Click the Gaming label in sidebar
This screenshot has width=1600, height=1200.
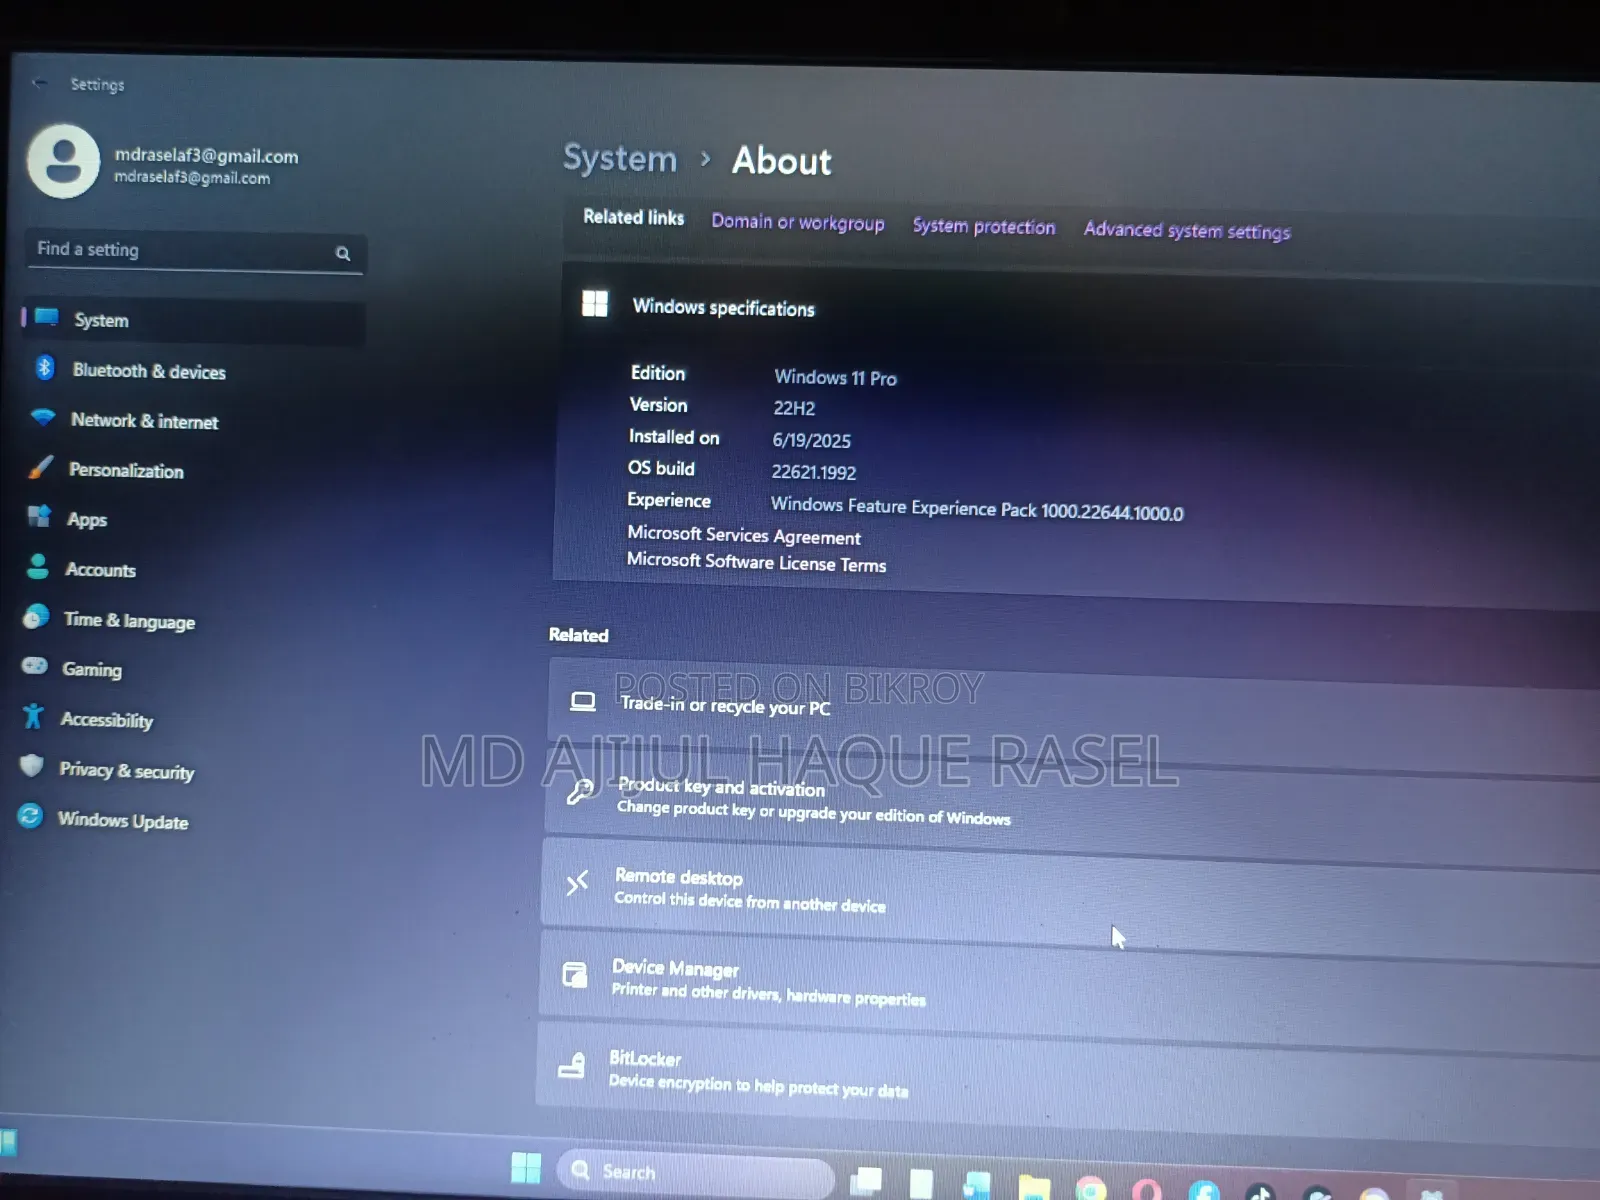(x=92, y=669)
